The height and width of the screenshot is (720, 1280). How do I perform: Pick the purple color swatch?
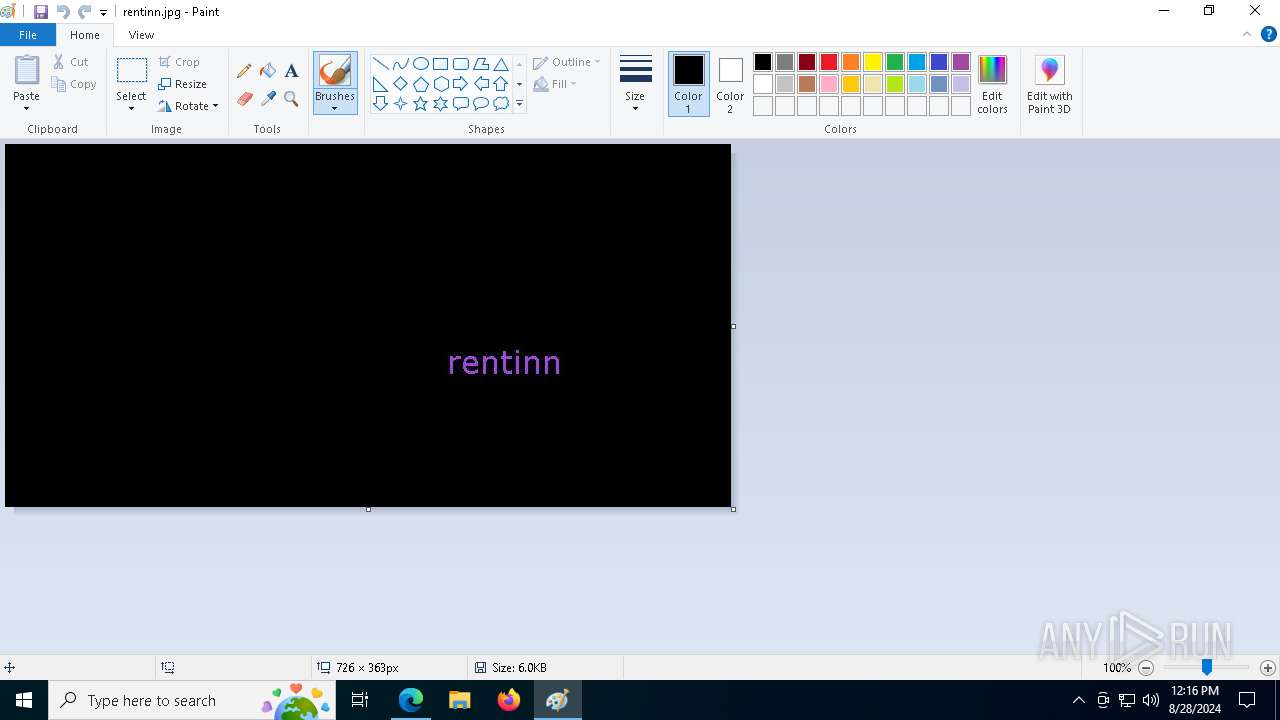[x=961, y=62]
